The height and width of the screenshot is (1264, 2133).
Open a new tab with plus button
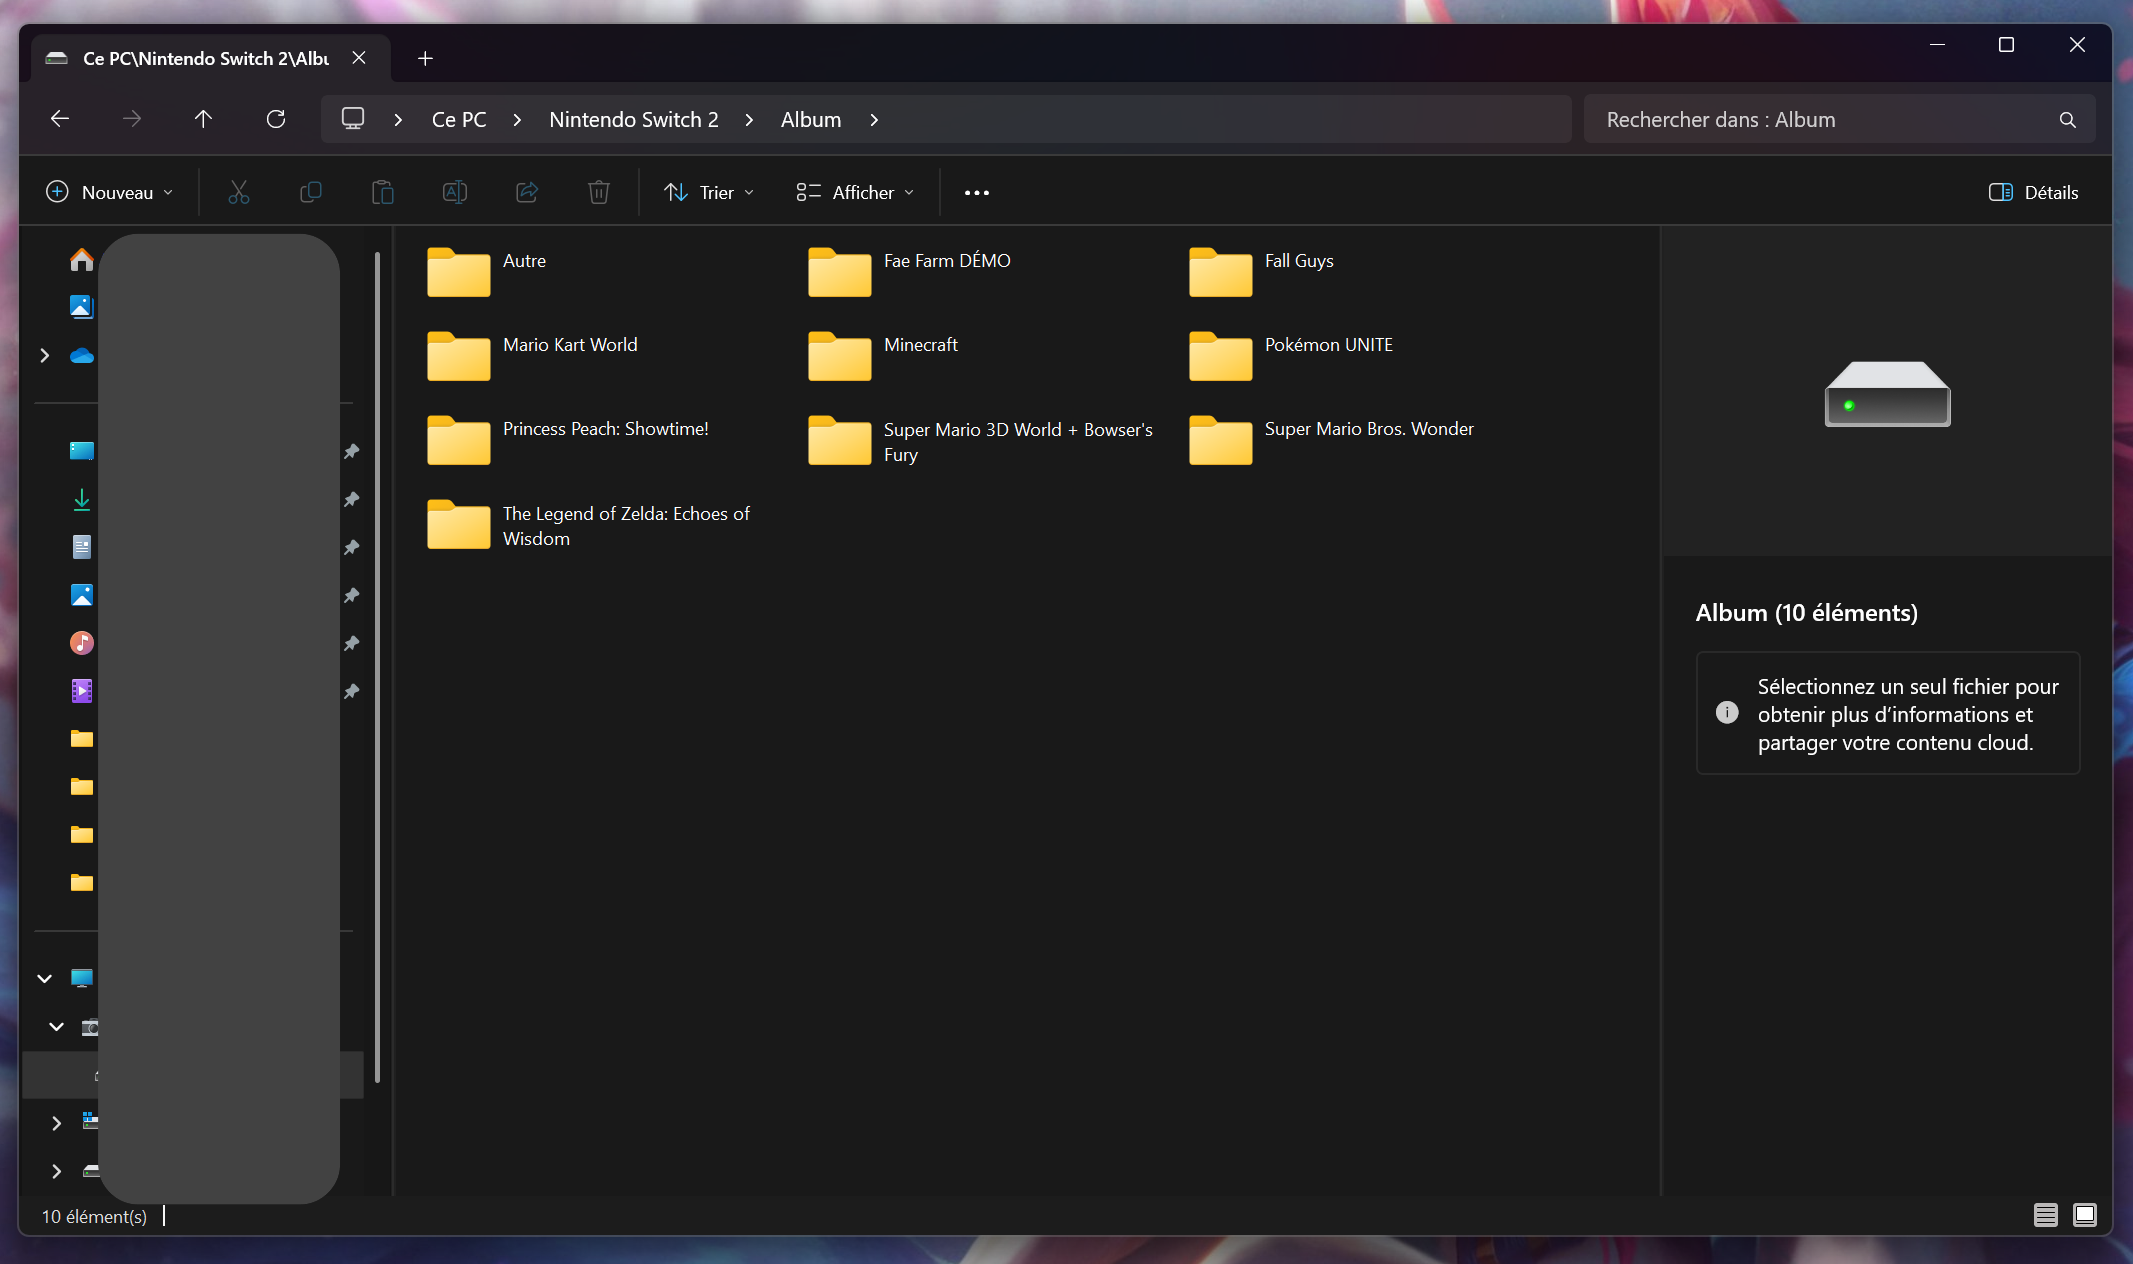point(425,58)
